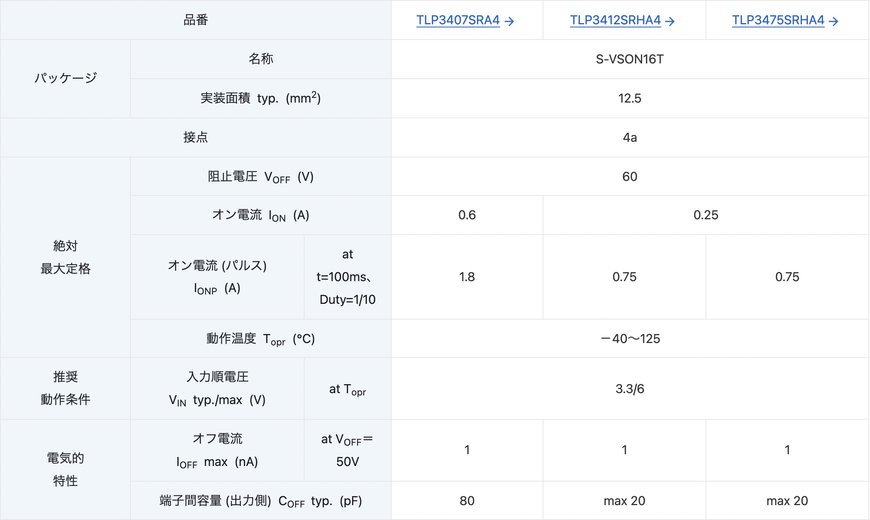Click the arrow icon beside TLP3412SRHA4
Viewport: 870px width, 520px height.
tap(670, 21)
